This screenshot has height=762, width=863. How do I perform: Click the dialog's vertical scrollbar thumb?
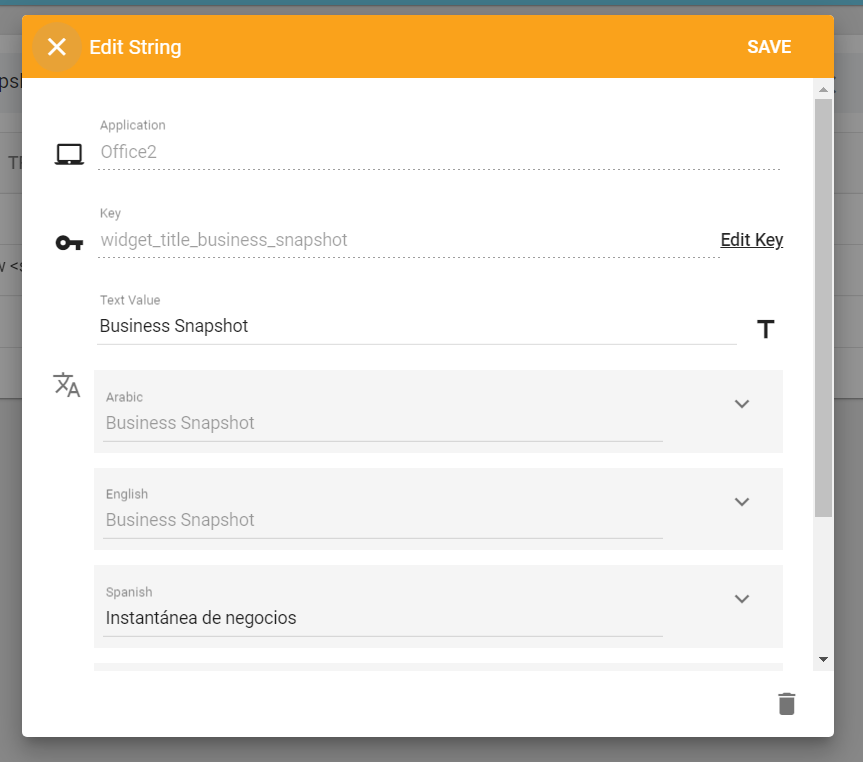coord(823,300)
